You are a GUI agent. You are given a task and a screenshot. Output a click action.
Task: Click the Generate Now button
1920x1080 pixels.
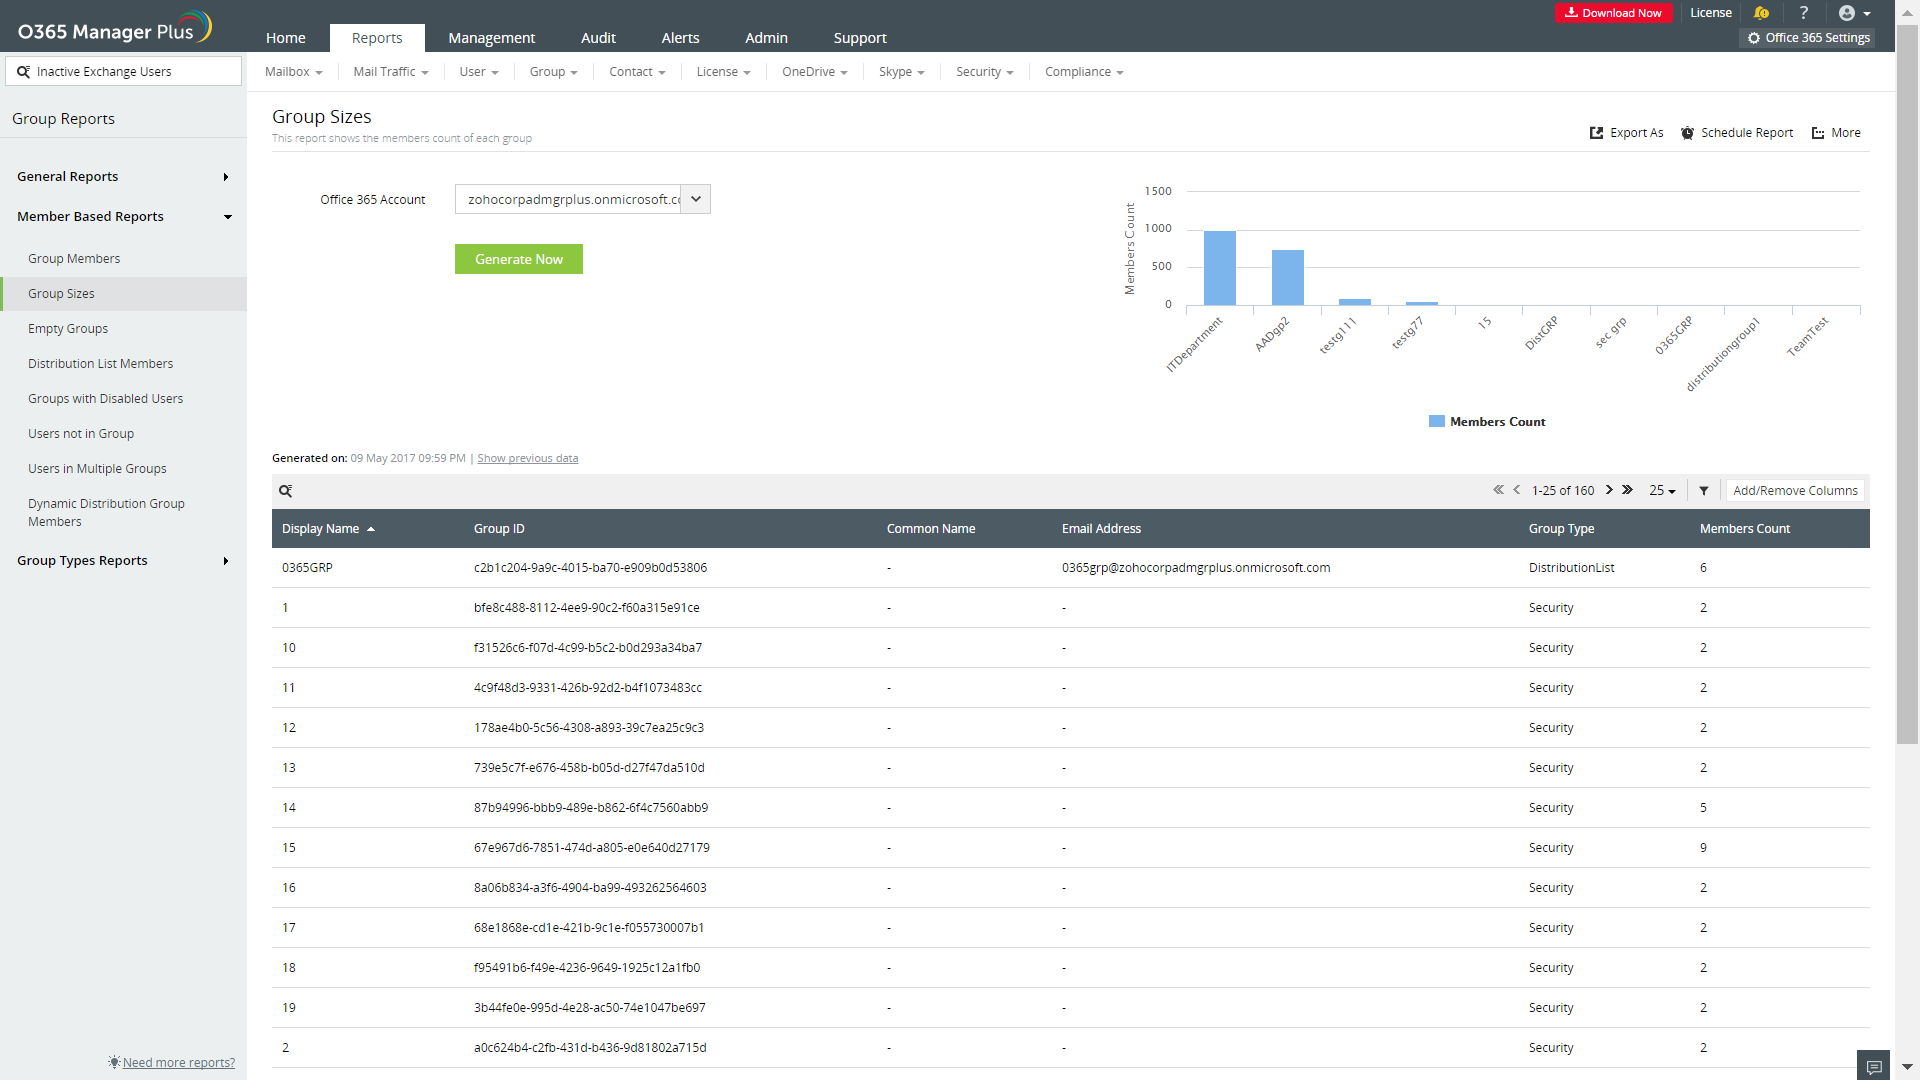pos(518,259)
